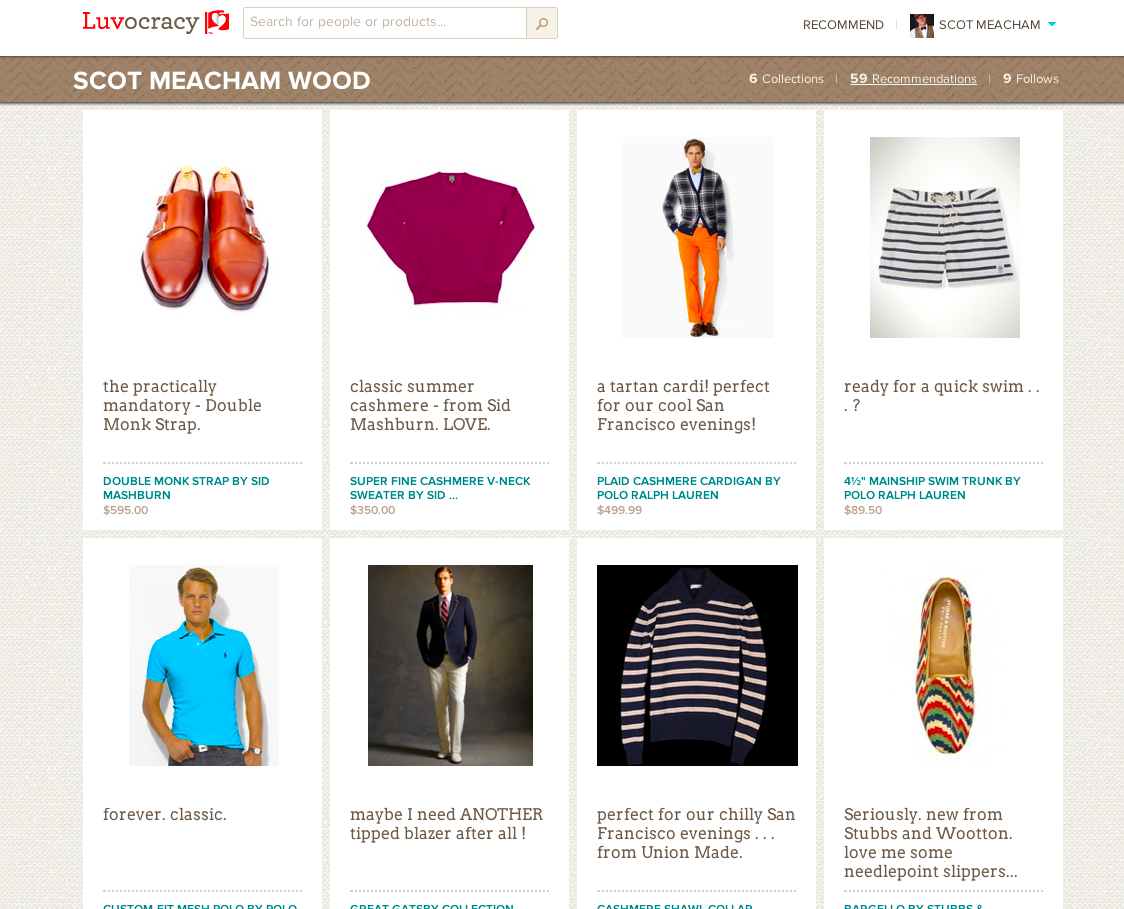Click 'the practically mandatory - Double Monk Strap' text
The height and width of the screenshot is (909, 1124).
[182, 406]
